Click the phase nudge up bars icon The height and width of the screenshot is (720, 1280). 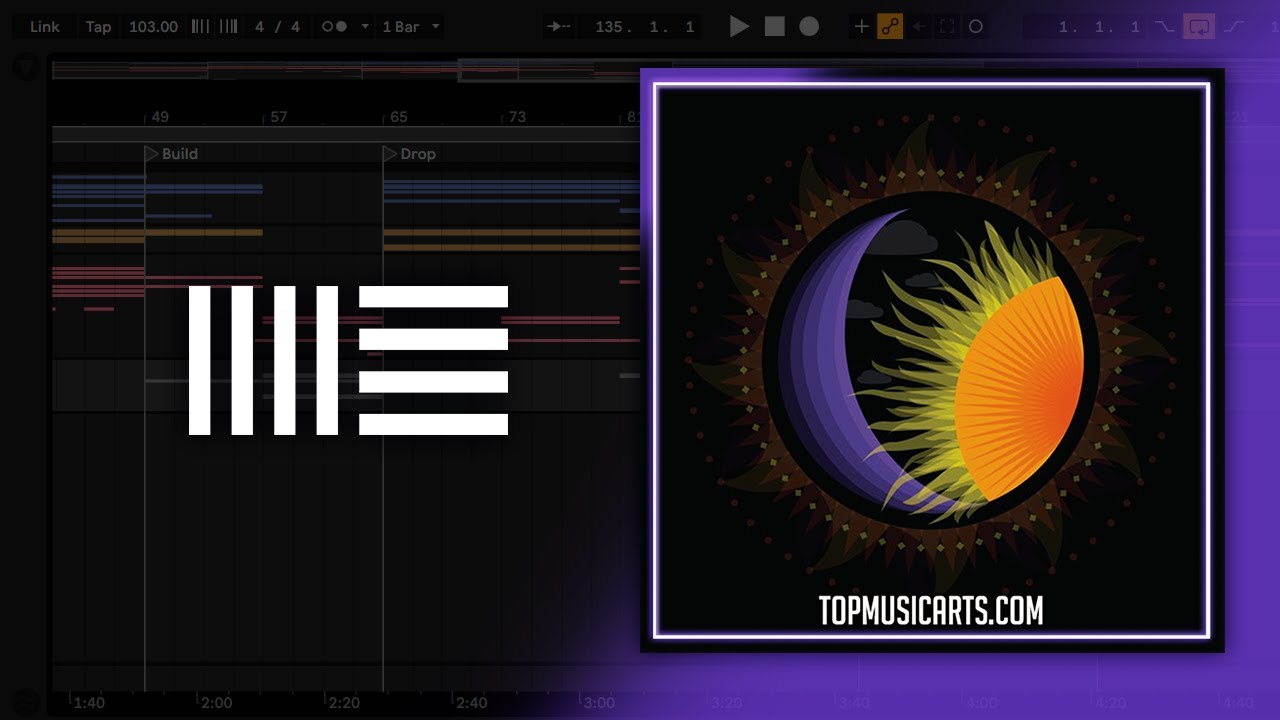[229, 27]
